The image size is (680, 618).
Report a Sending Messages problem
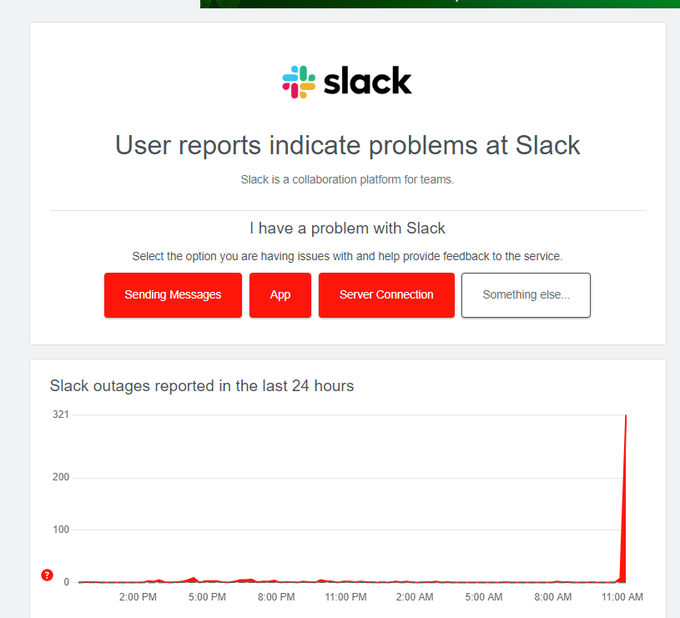[x=173, y=295]
